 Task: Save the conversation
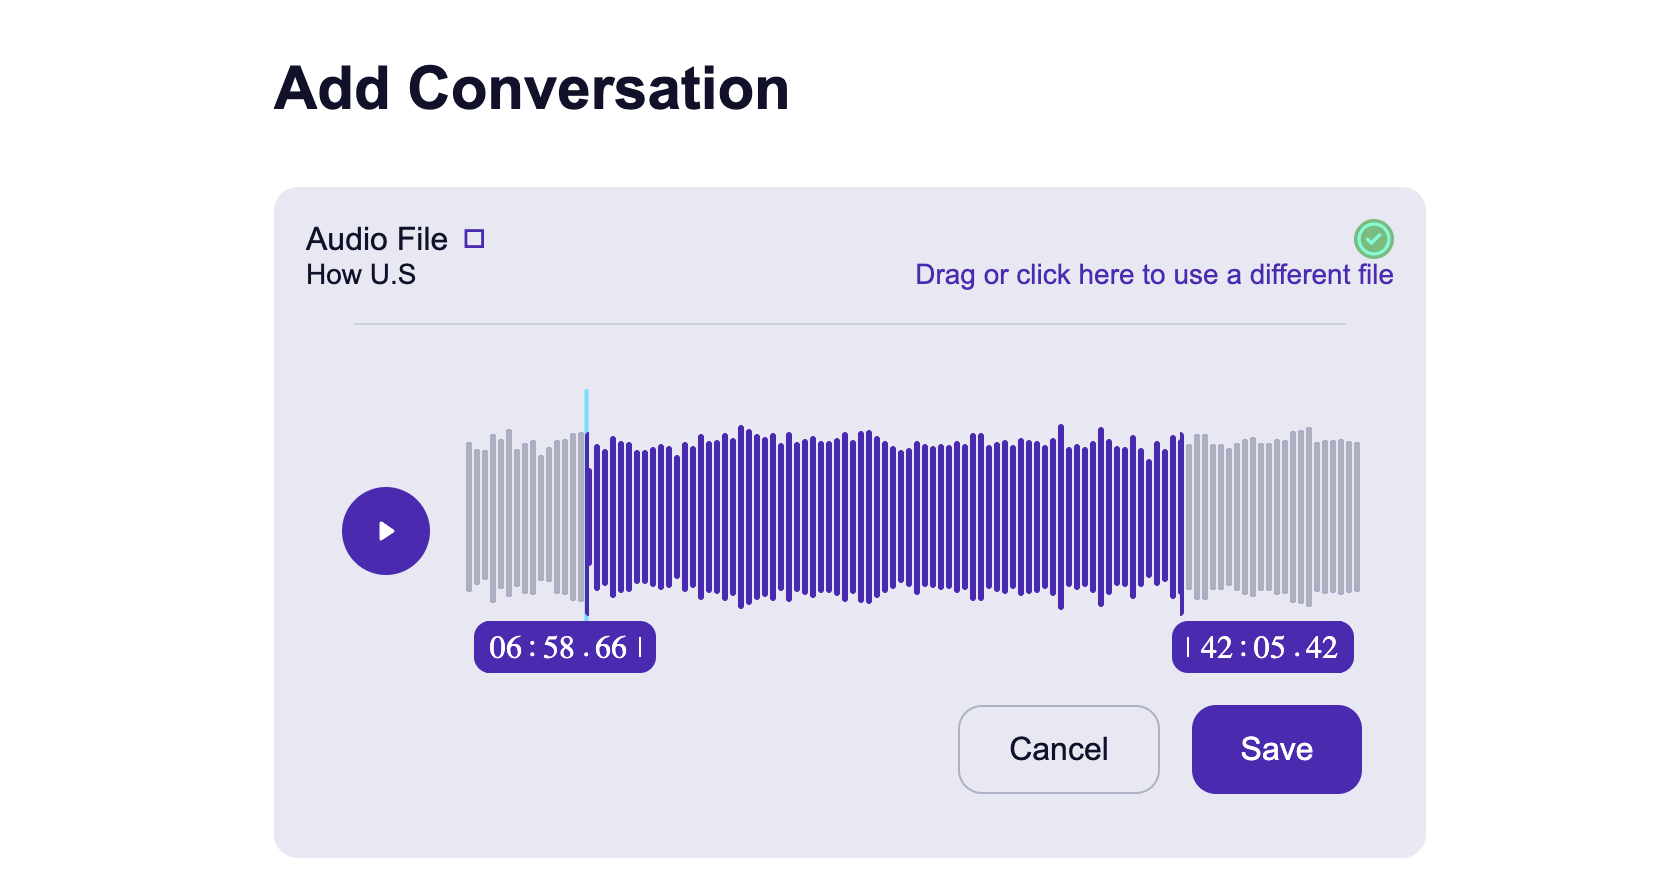1277,749
